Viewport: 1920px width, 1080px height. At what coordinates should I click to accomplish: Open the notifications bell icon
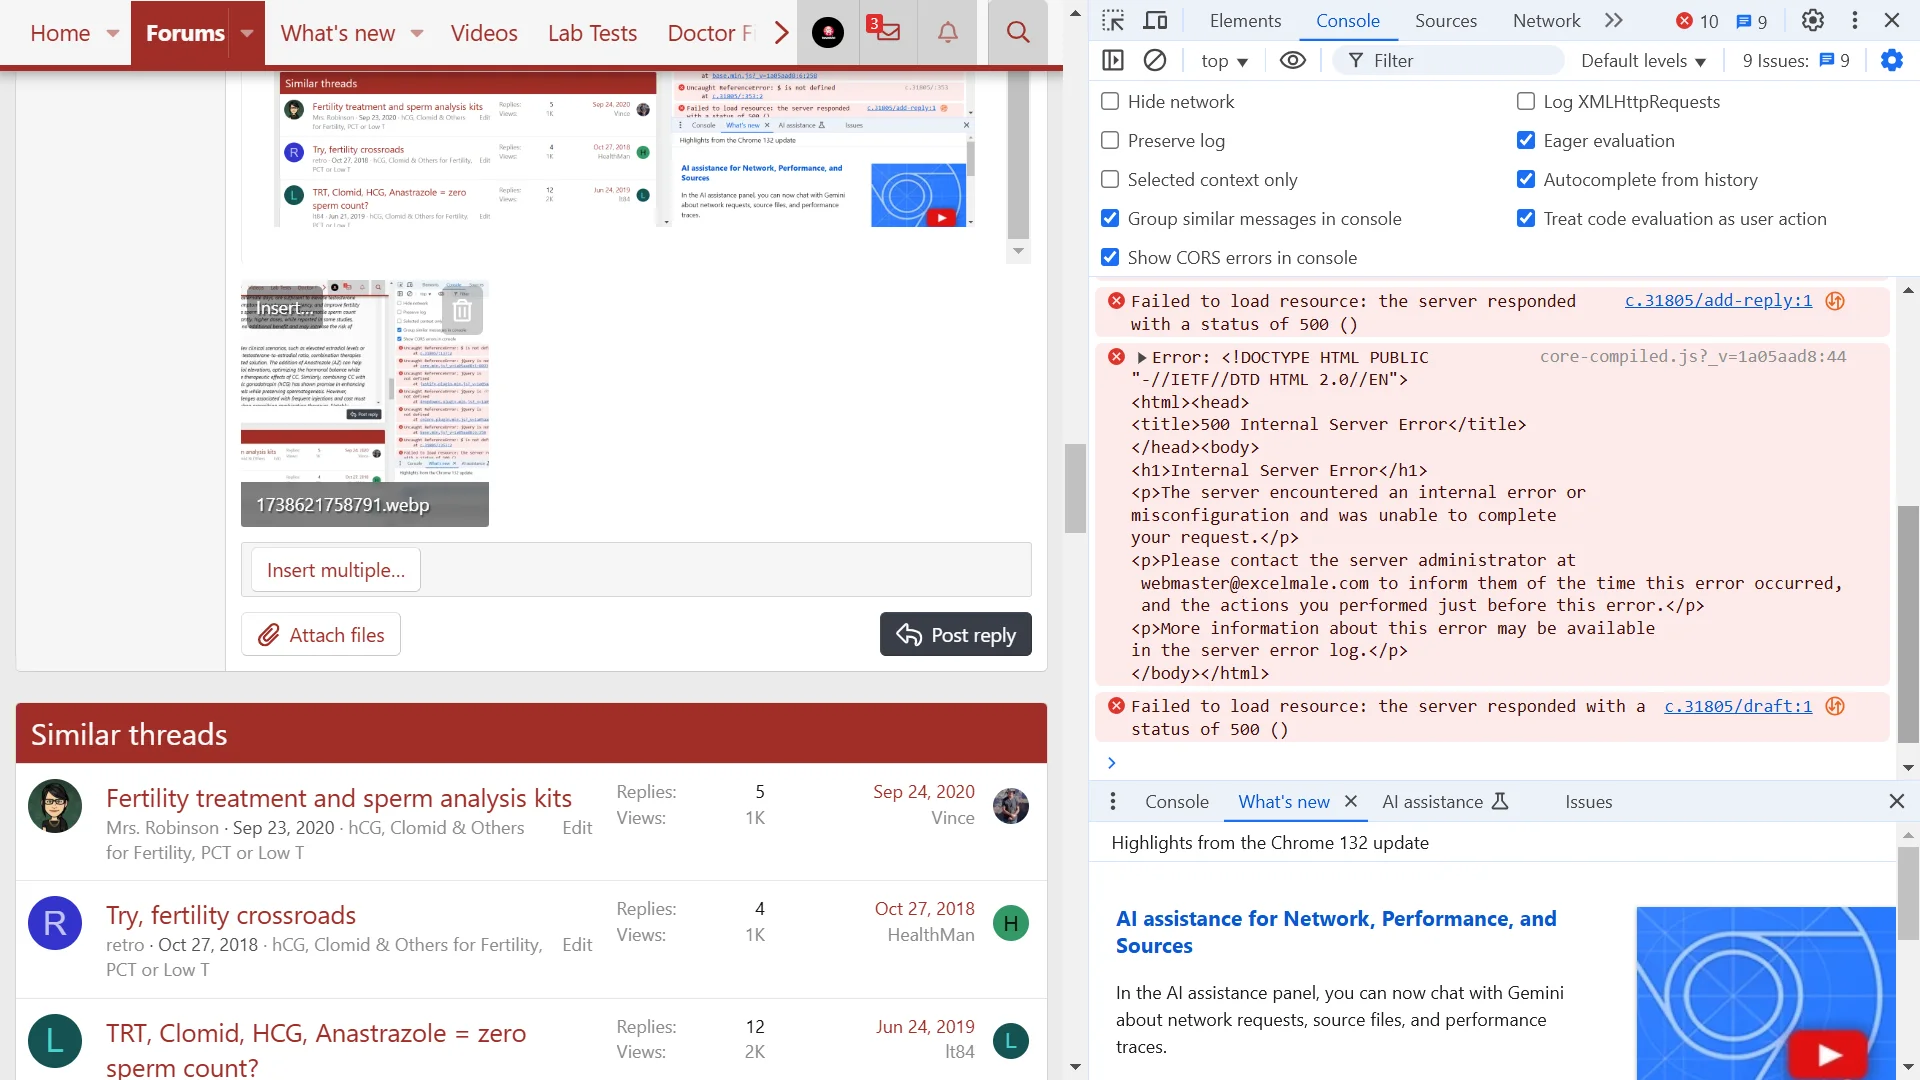[947, 33]
